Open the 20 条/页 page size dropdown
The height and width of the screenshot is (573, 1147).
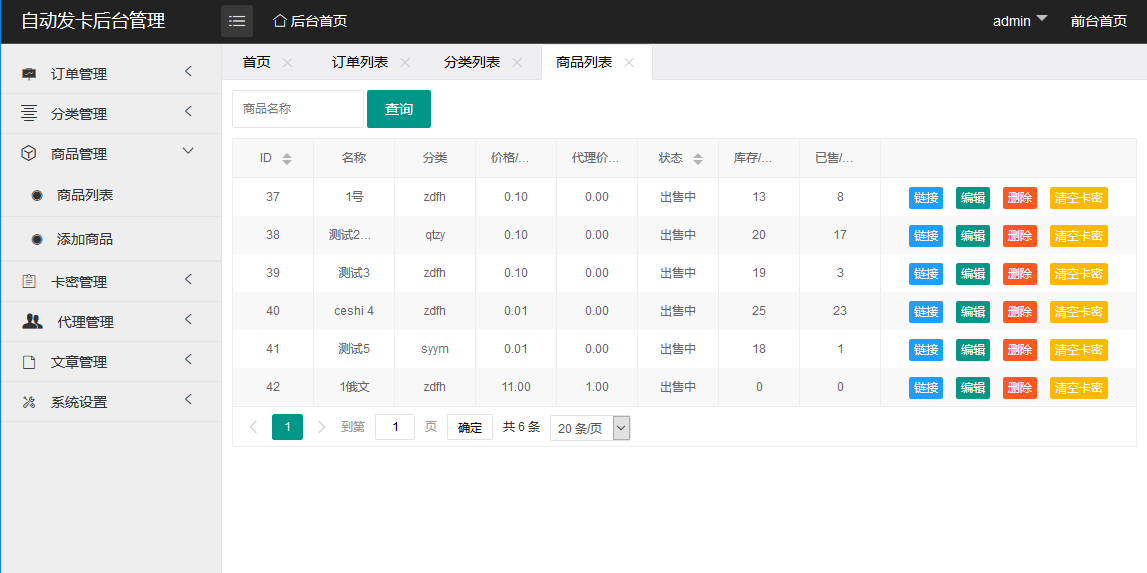[x=590, y=428]
